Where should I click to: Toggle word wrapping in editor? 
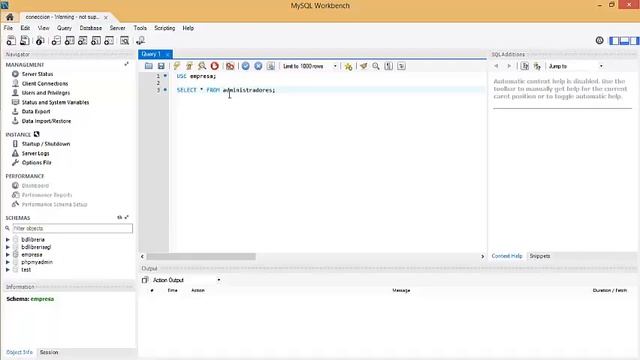coord(401,66)
